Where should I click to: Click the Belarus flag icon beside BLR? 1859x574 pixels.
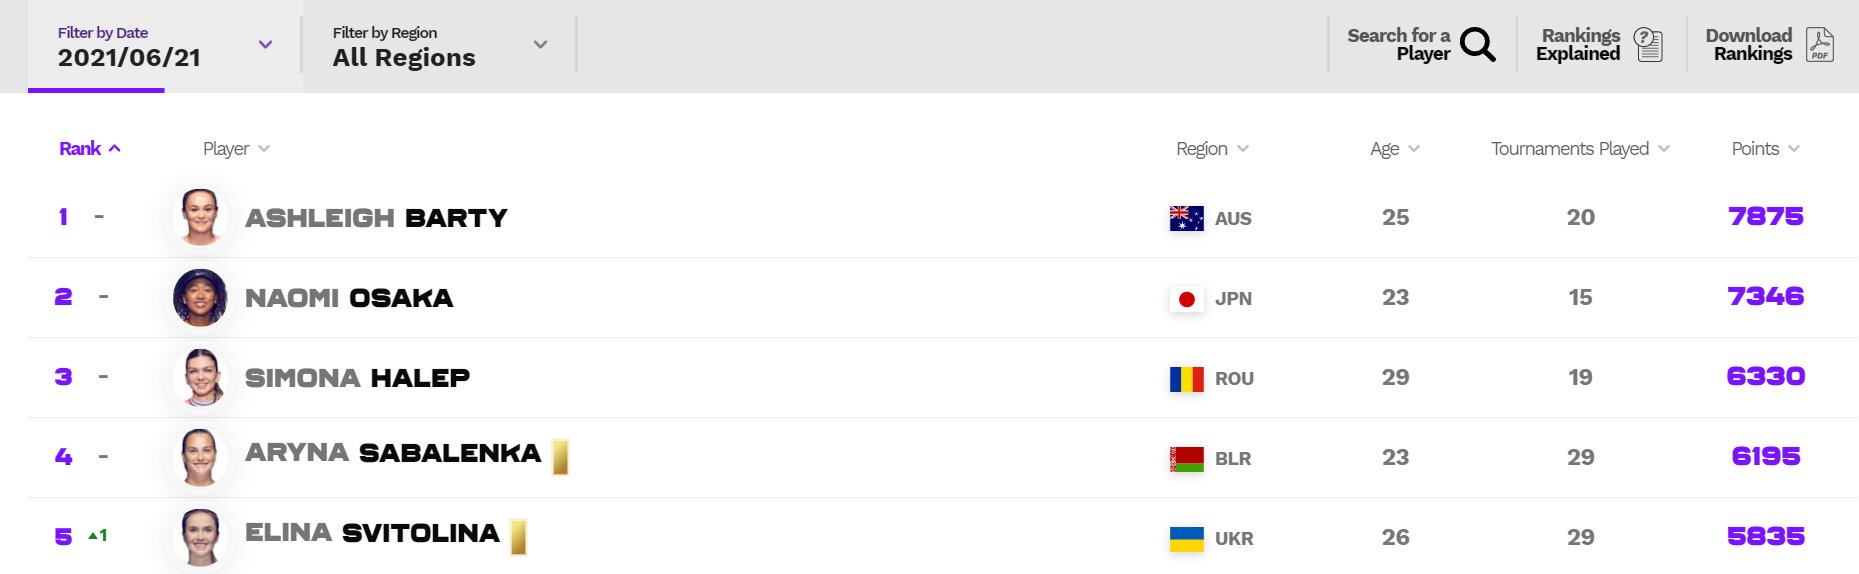pyautogui.click(x=1187, y=458)
